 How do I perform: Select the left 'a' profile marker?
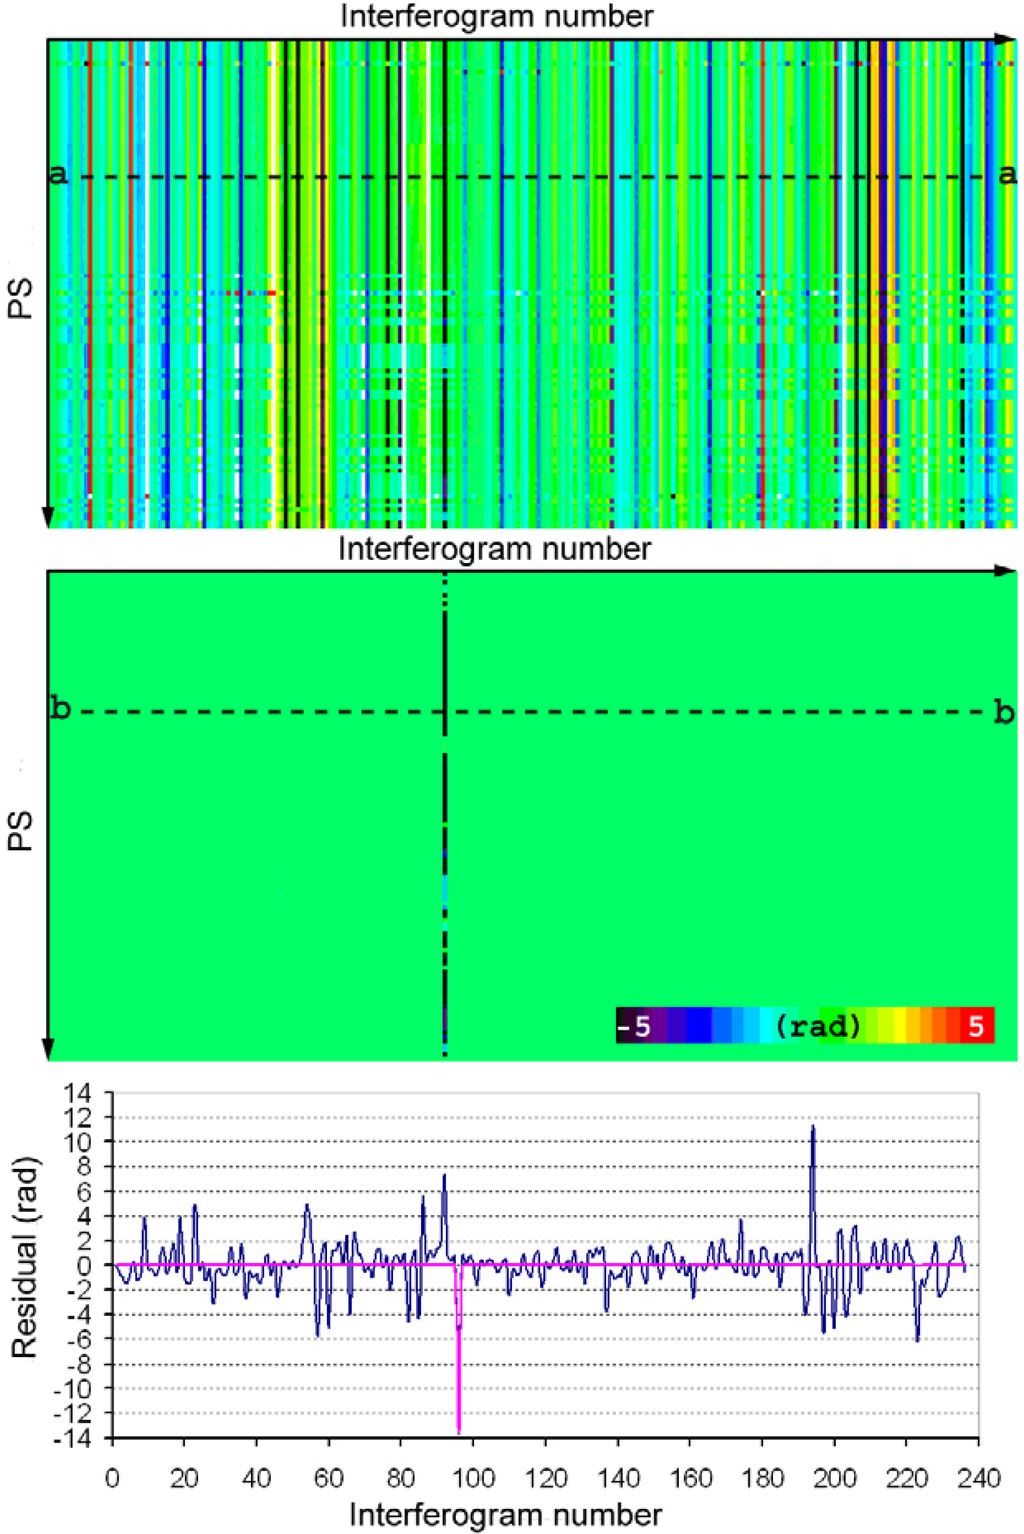coord(58,174)
